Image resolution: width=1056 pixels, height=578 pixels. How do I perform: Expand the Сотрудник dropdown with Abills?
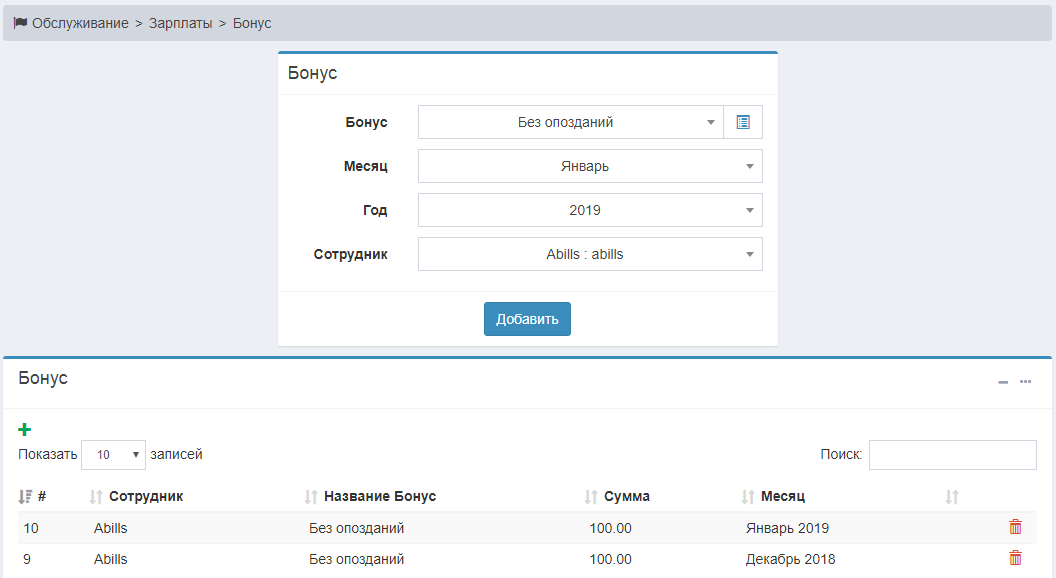coord(590,254)
